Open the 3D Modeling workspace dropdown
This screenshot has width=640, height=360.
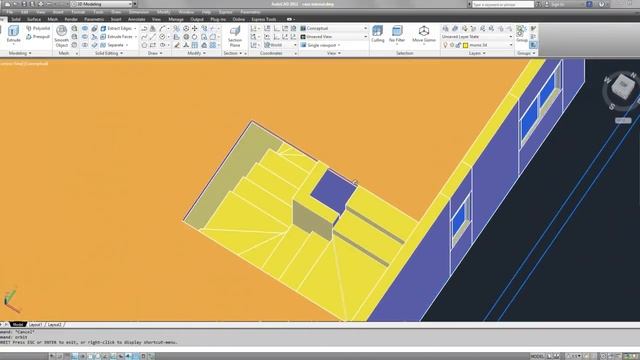[102, 4]
